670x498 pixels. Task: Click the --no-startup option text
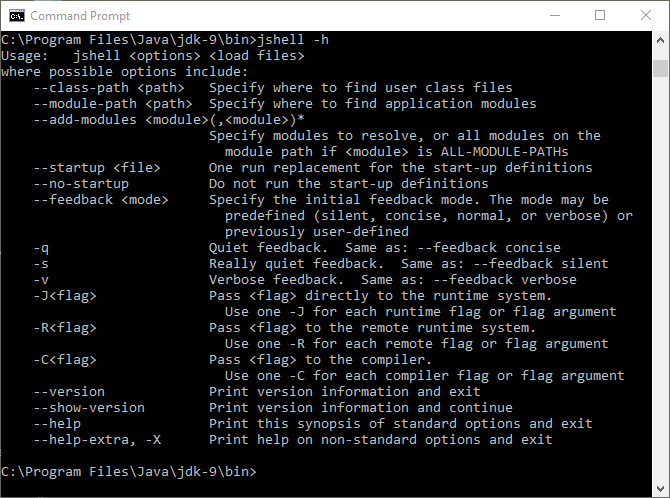[x=80, y=184]
